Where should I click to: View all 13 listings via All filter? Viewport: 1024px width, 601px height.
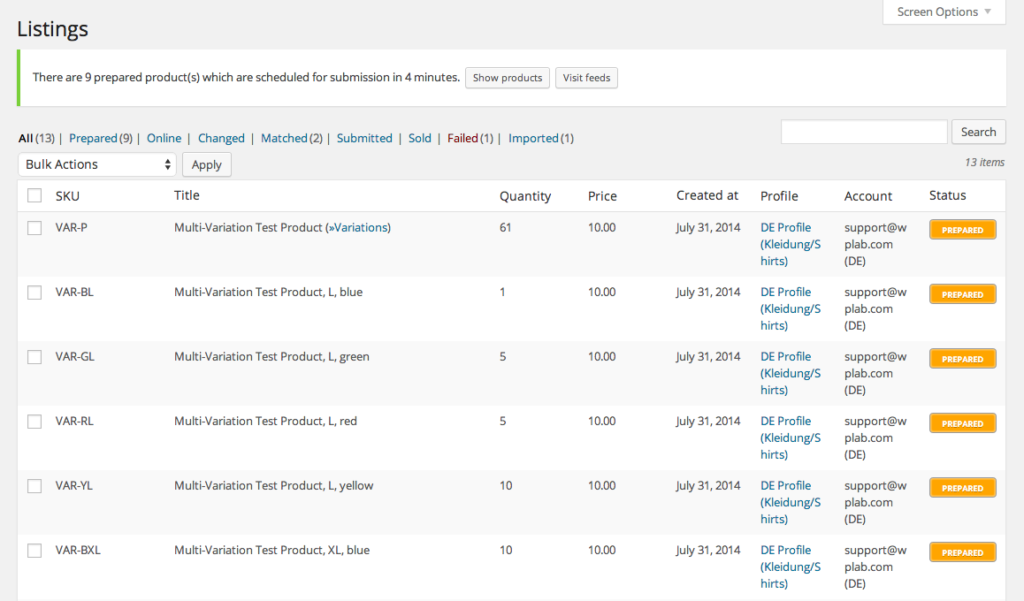tap(25, 138)
